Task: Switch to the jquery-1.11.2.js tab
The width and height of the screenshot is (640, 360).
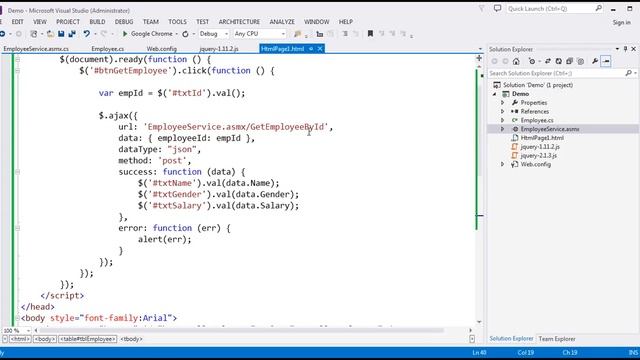Action: pyautogui.click(x=219, y=49)
